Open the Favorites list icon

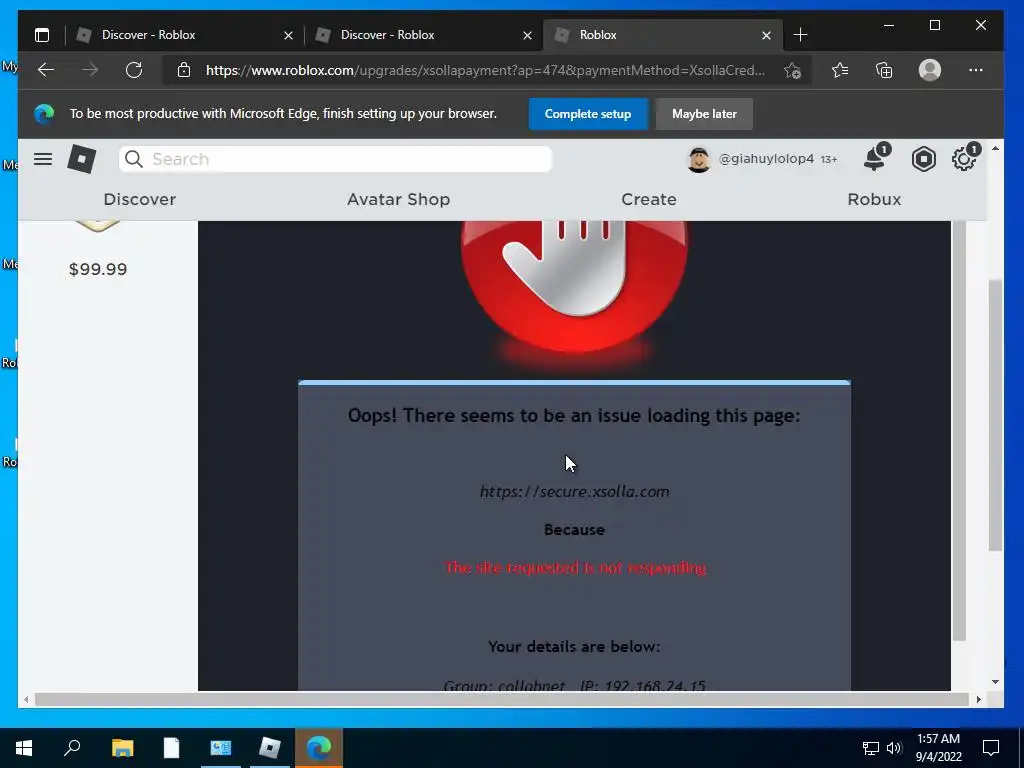[840, 70]
